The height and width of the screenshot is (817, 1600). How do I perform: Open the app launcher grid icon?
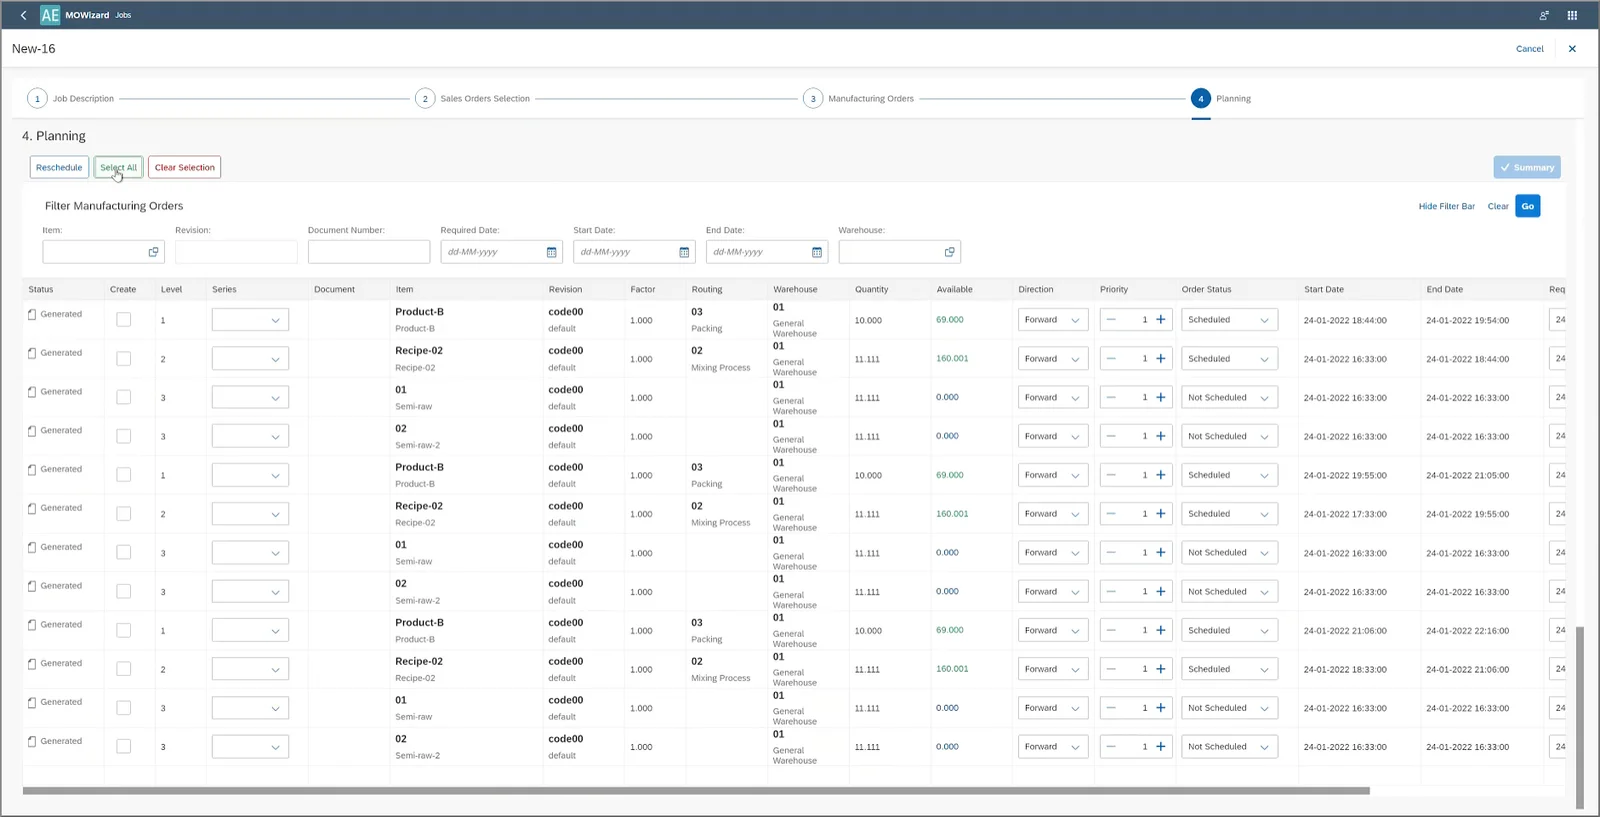(x=1572, y=15)
